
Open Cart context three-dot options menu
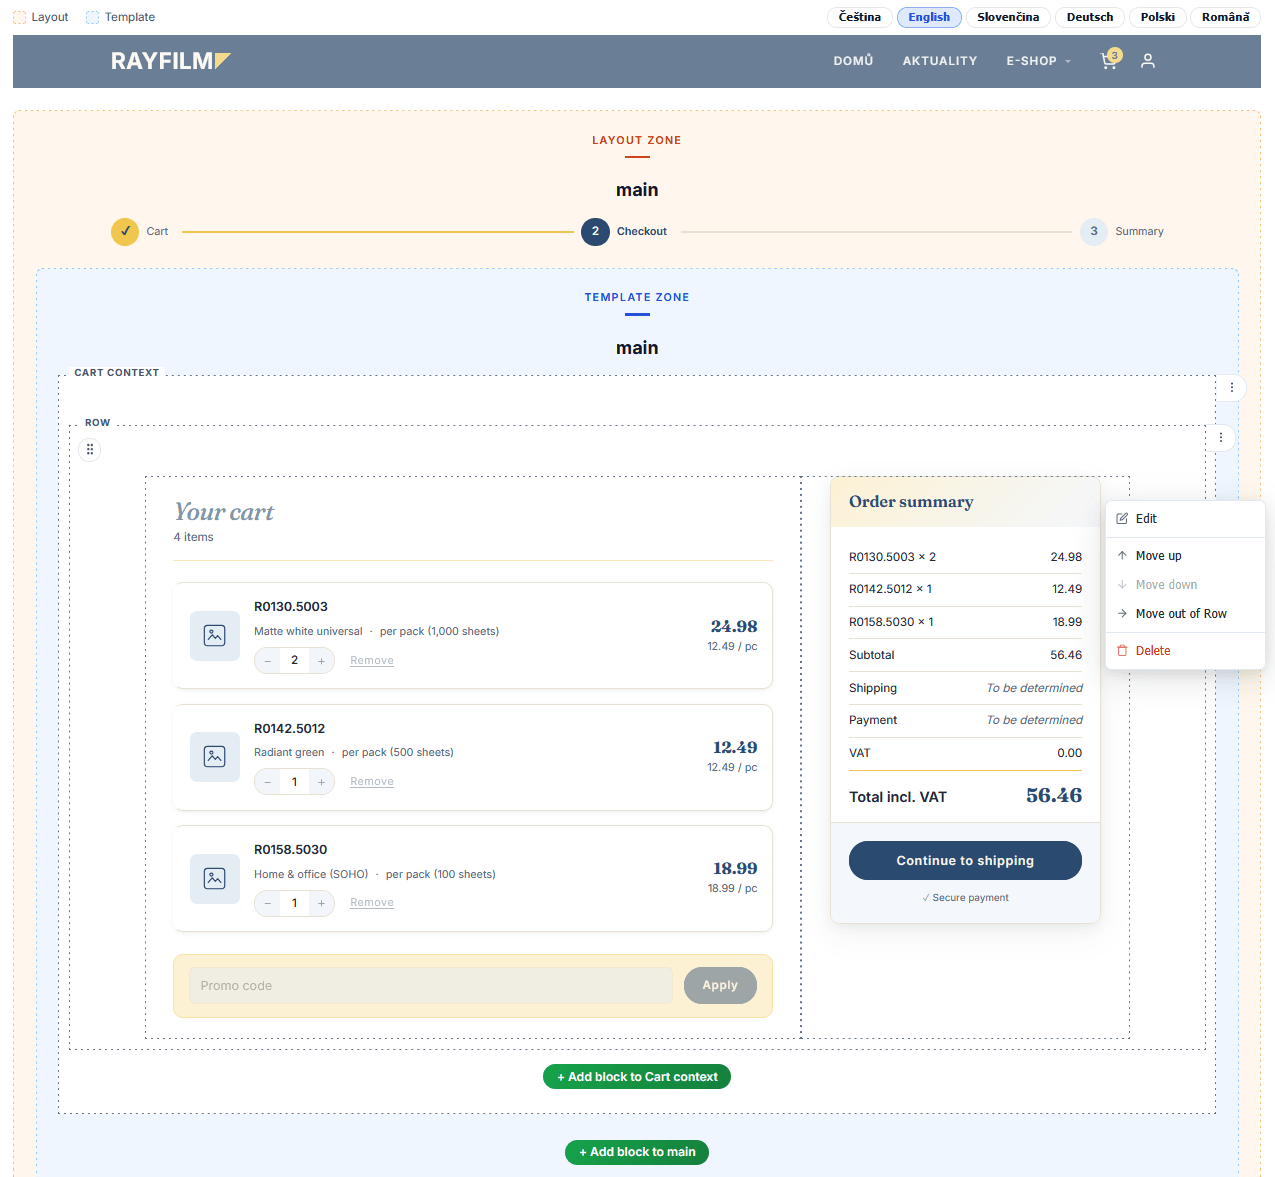click(1232, 387)
